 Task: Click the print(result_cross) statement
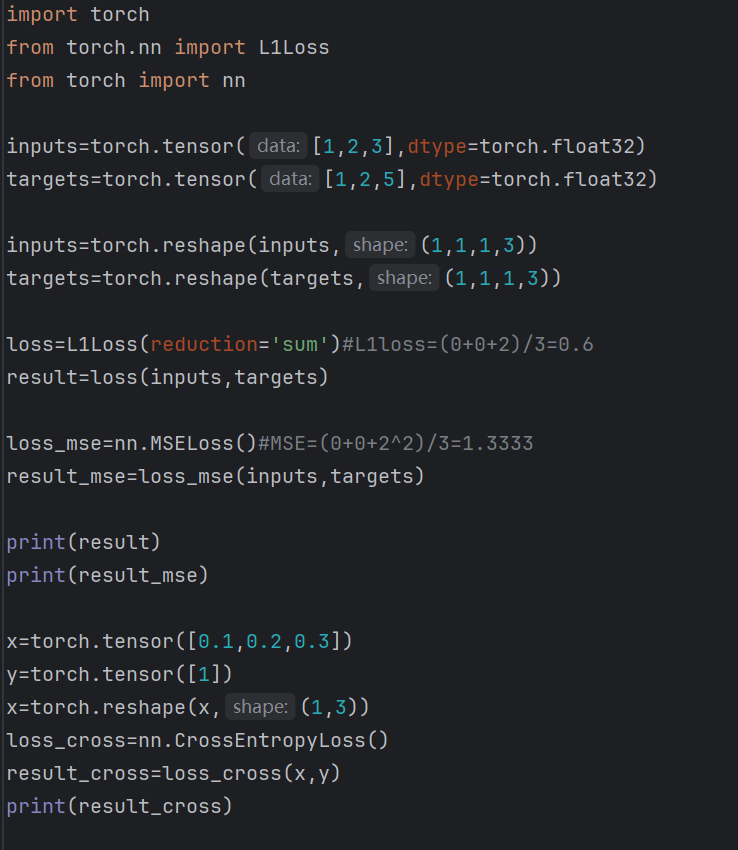pyautogui.click(x=119, y=806)
